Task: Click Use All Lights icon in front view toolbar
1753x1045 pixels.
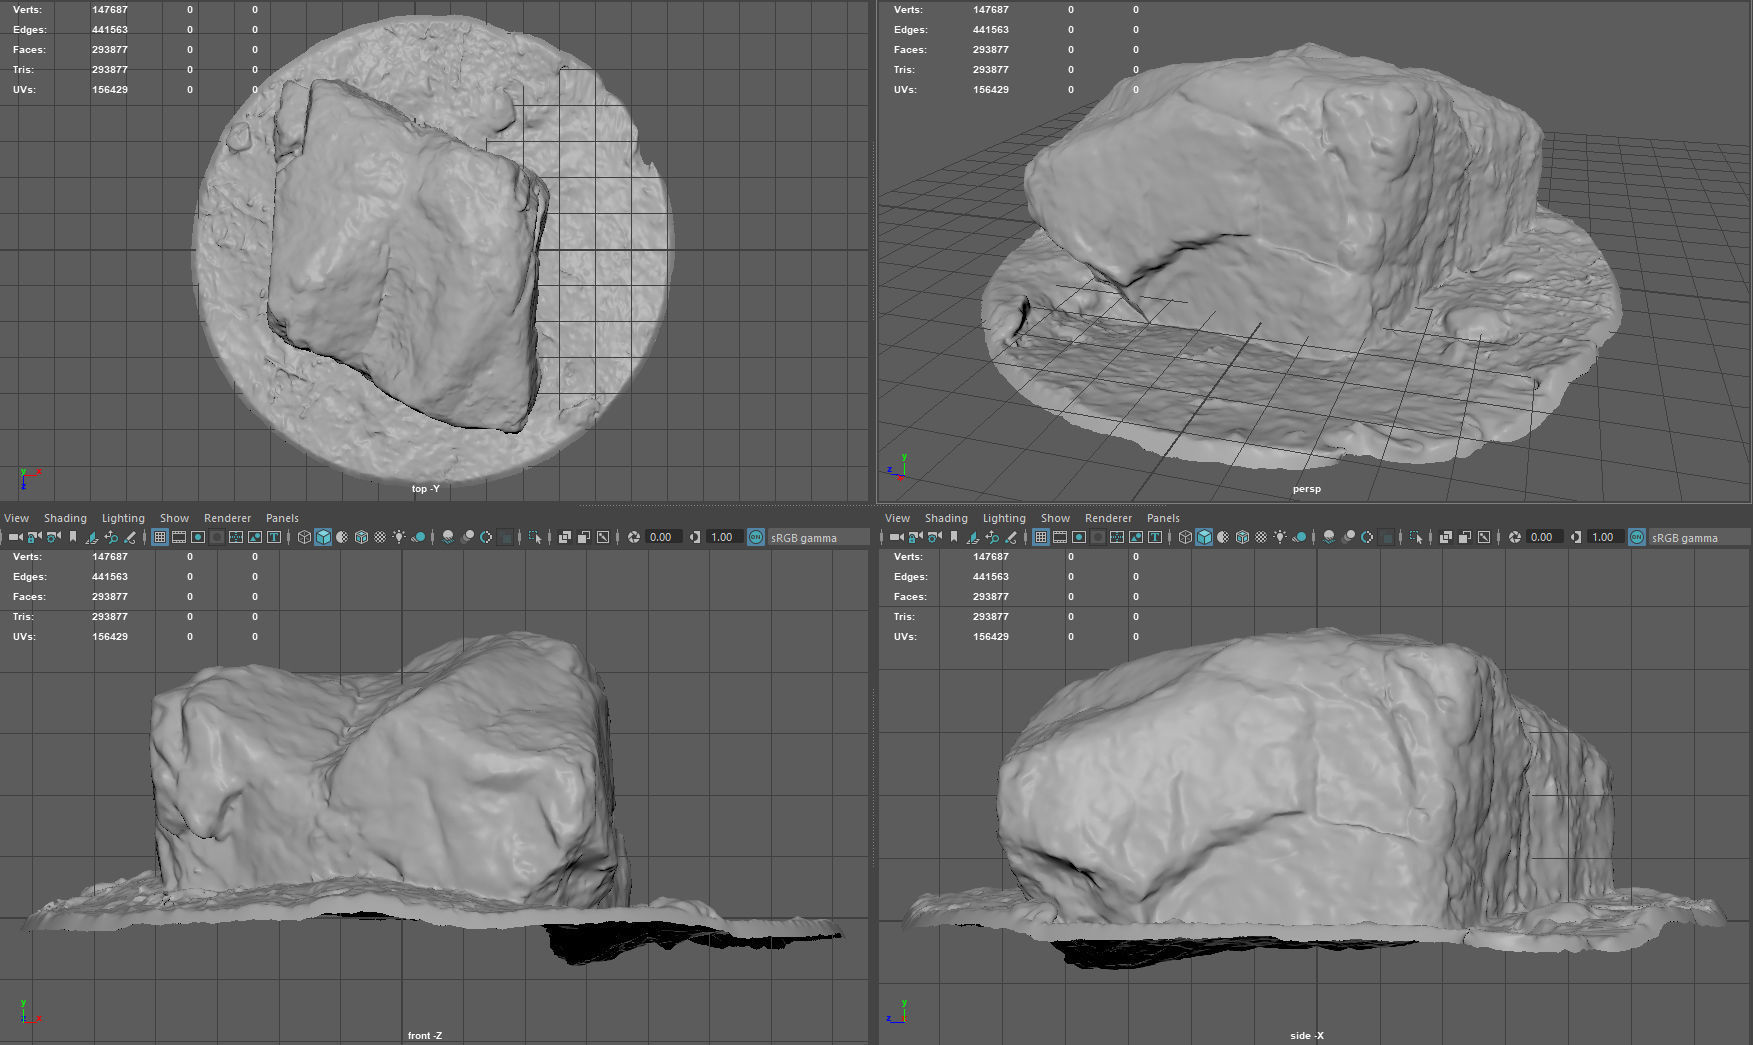Action: [x=399, y=537]
